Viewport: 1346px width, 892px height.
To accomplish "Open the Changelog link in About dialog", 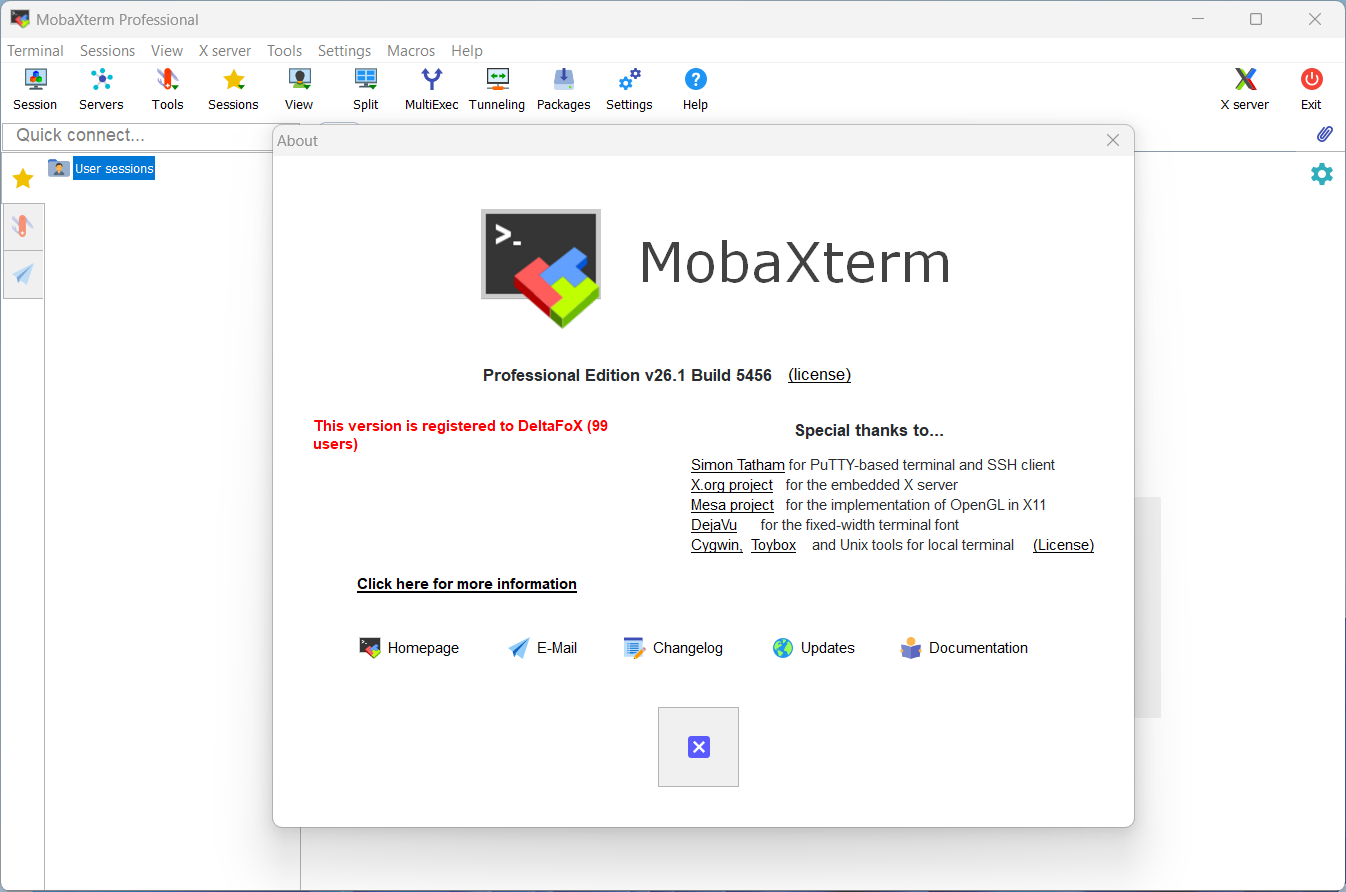I will point(673,648).
